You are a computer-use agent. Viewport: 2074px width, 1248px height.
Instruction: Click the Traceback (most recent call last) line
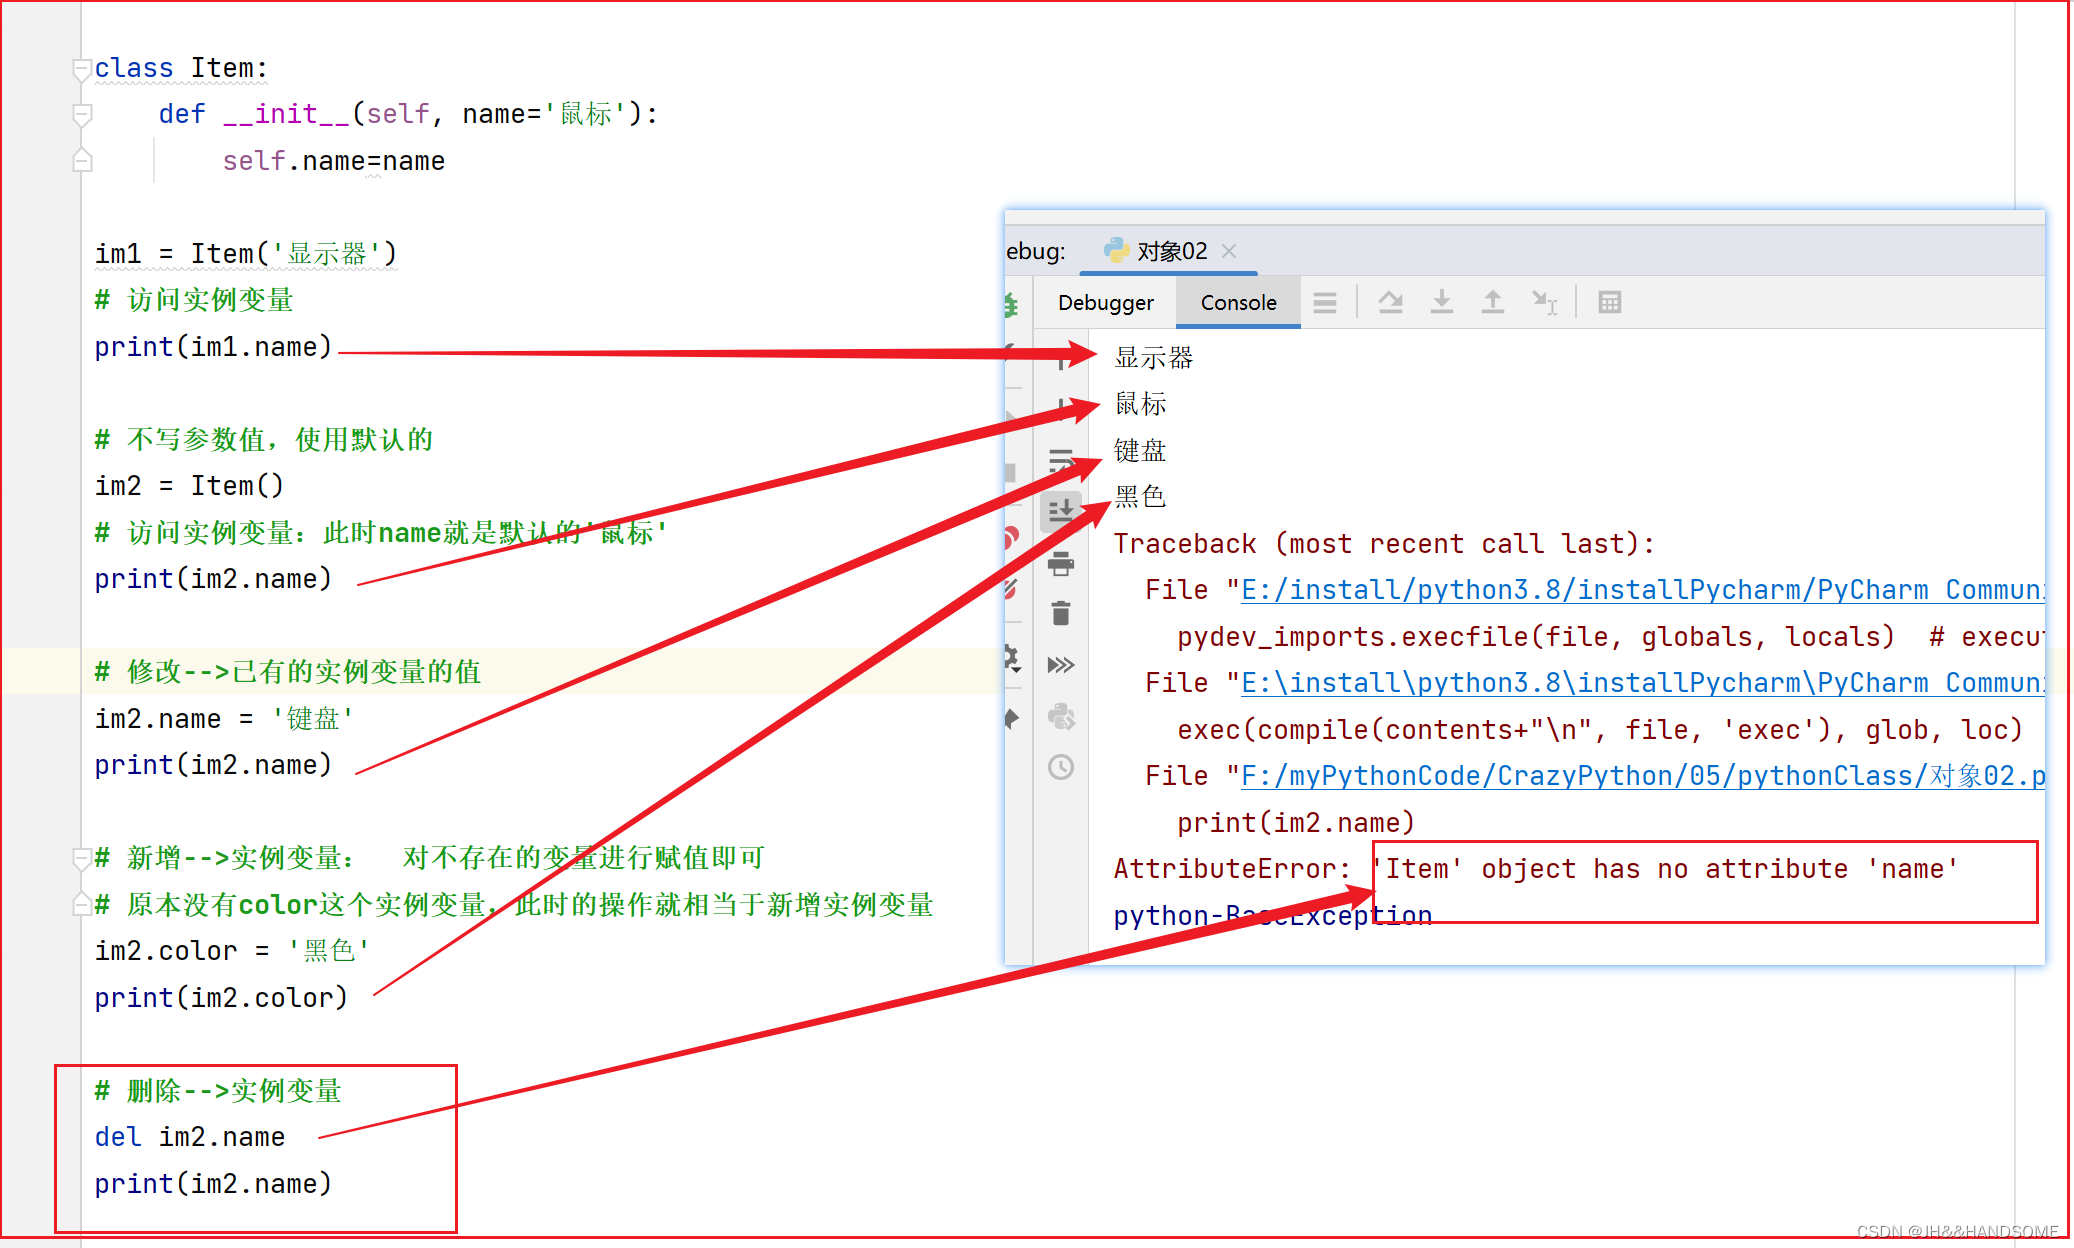pos(1384,544)
